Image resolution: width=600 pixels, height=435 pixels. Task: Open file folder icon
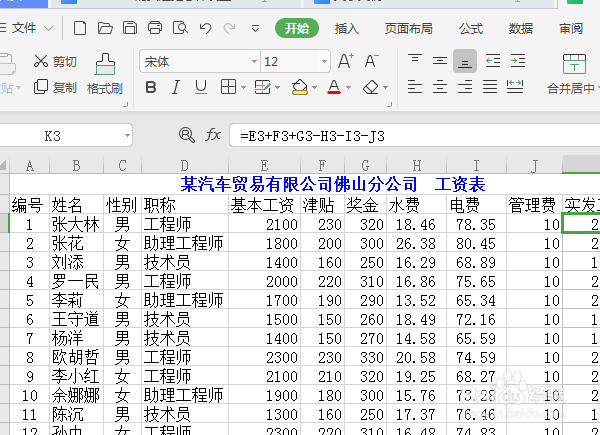105,28
